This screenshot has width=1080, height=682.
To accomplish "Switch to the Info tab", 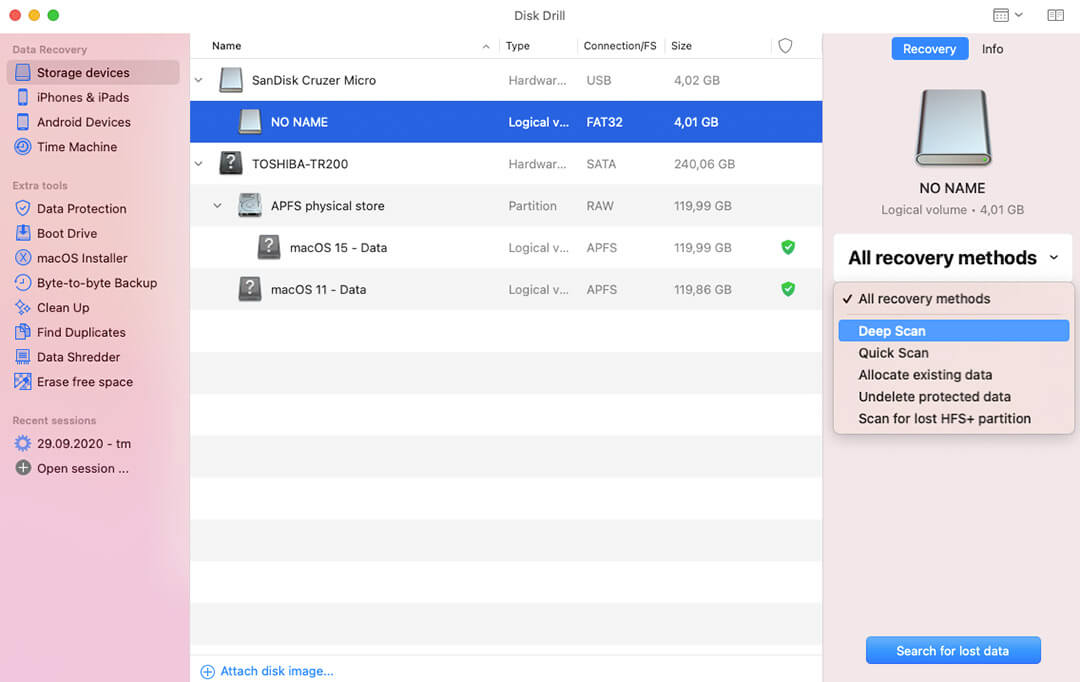I will (x=992, y=49).
